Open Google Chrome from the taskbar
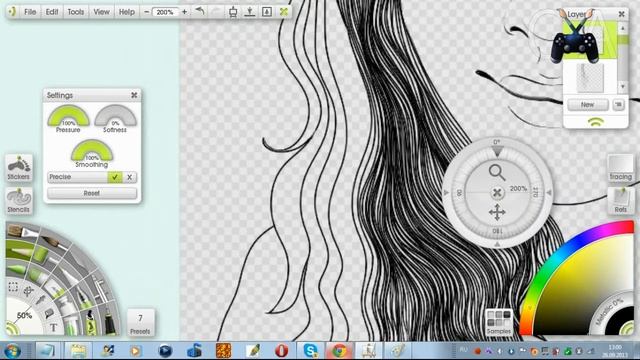The height and width of the screenshot is (360, 640). pos(339,351)
